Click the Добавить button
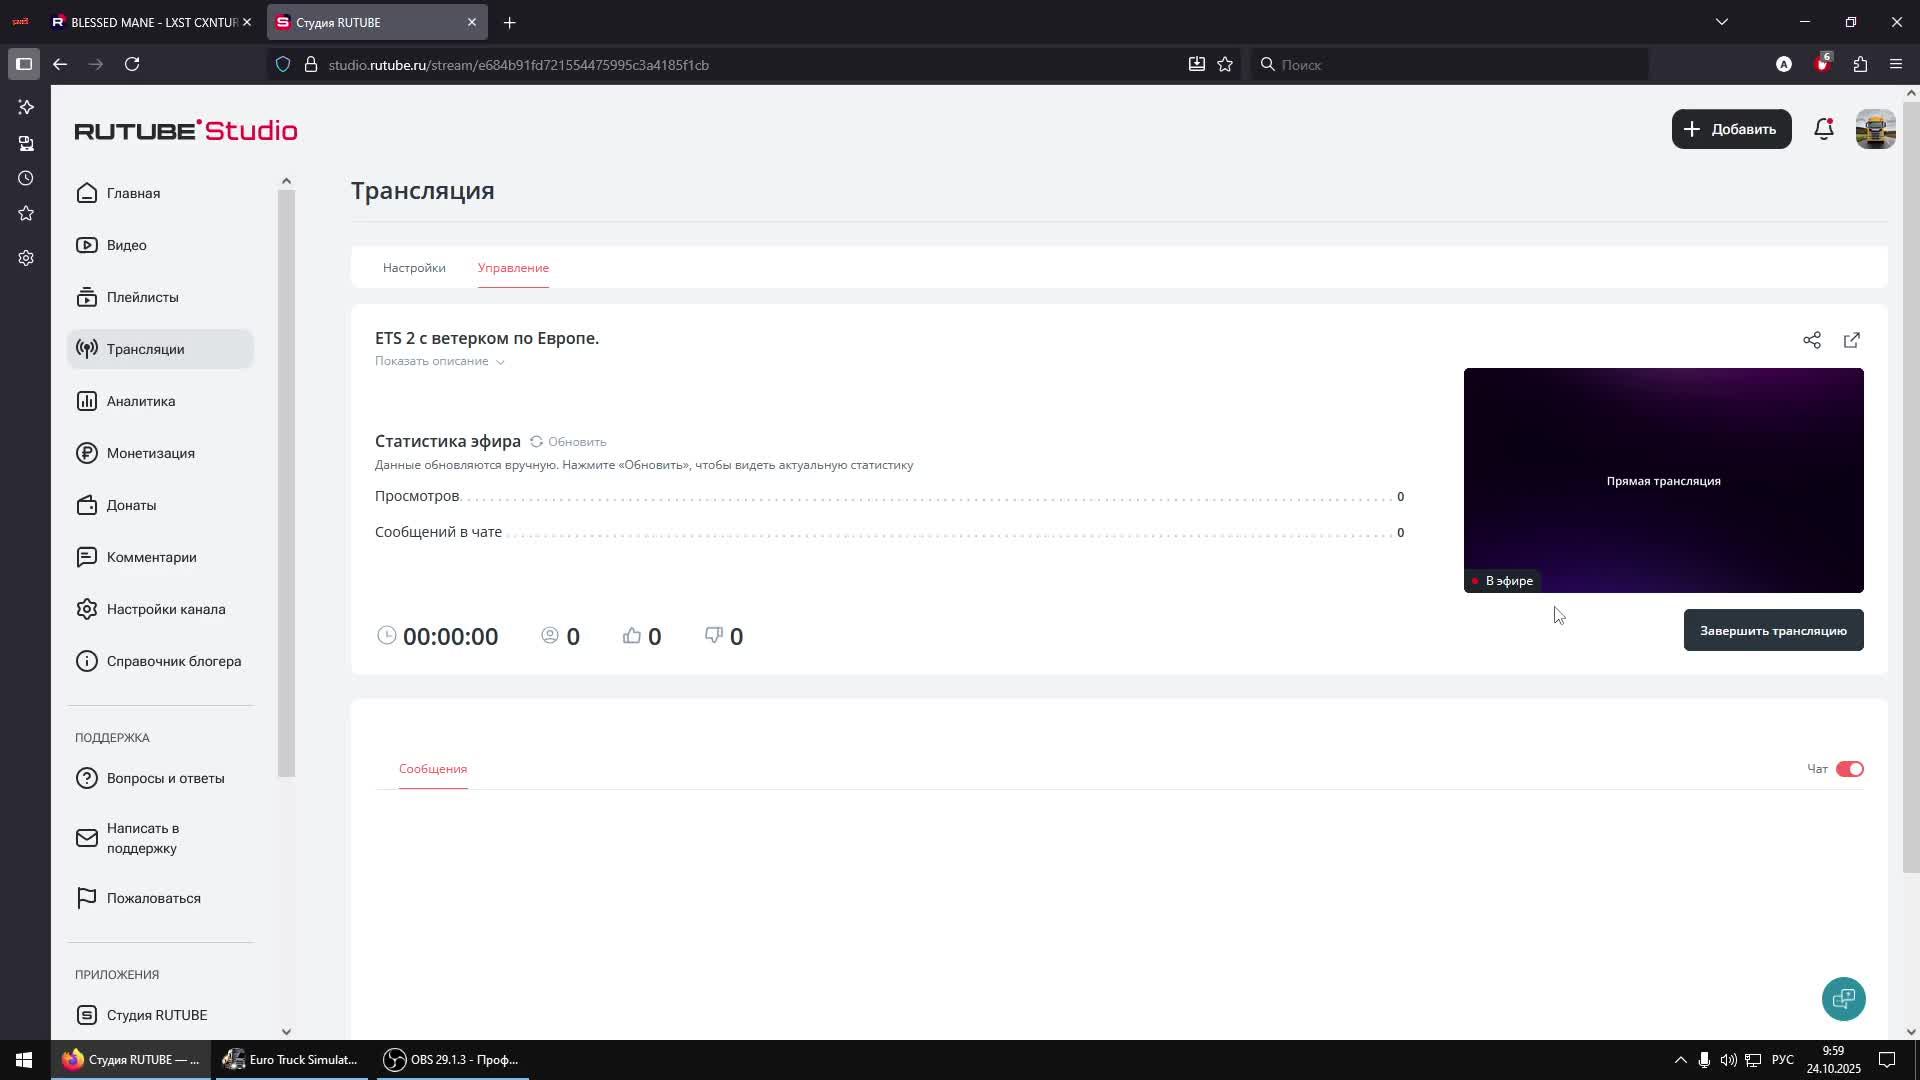 coord(1730,129)
